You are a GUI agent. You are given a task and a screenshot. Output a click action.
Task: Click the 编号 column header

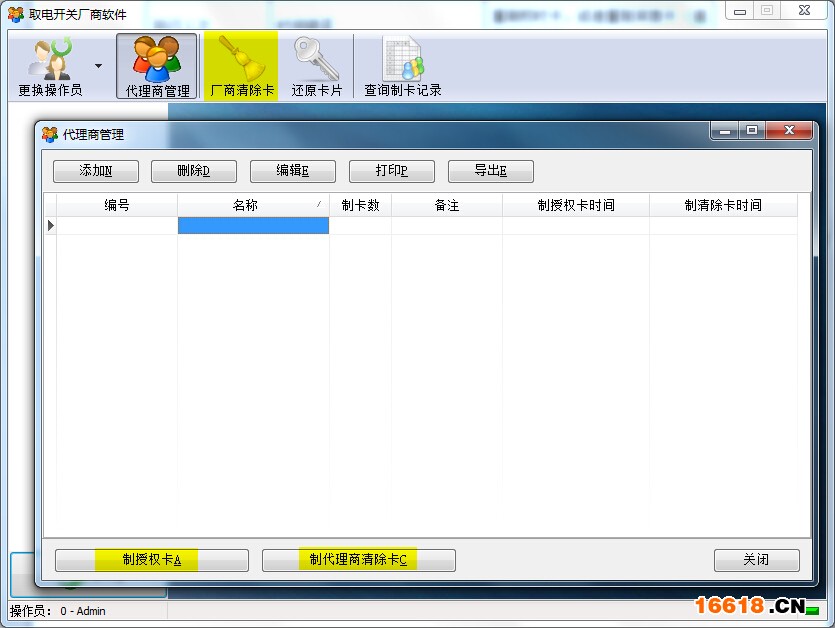117,205
